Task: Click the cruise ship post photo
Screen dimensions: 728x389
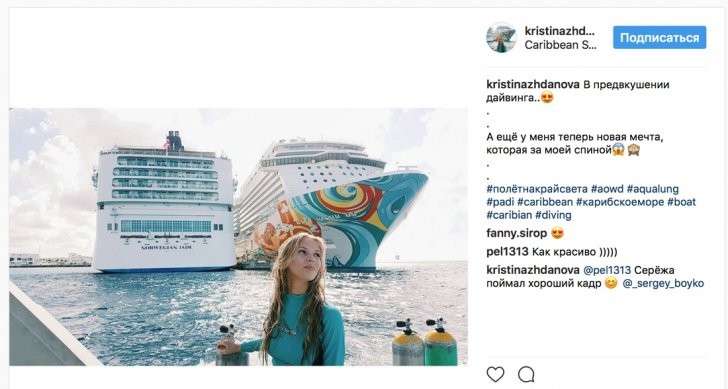Action: click(239, 237)
